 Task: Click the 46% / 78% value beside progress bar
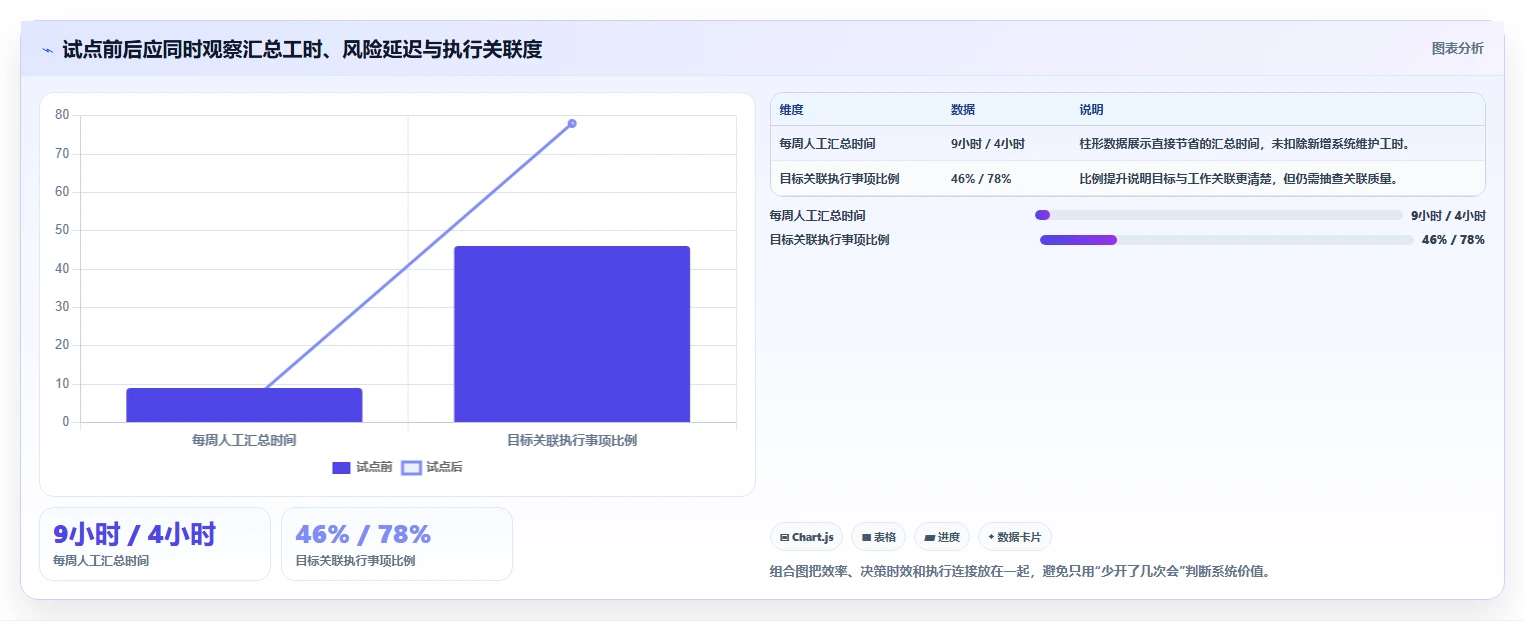1453,240
